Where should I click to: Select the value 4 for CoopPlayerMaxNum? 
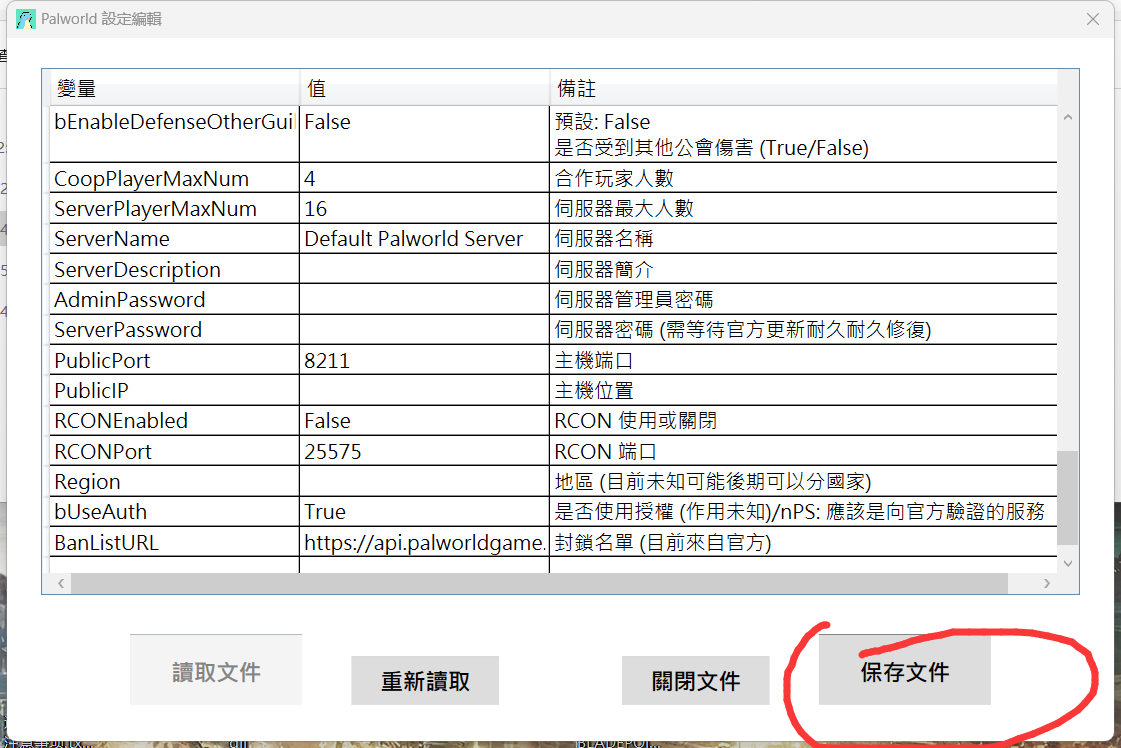425,178
